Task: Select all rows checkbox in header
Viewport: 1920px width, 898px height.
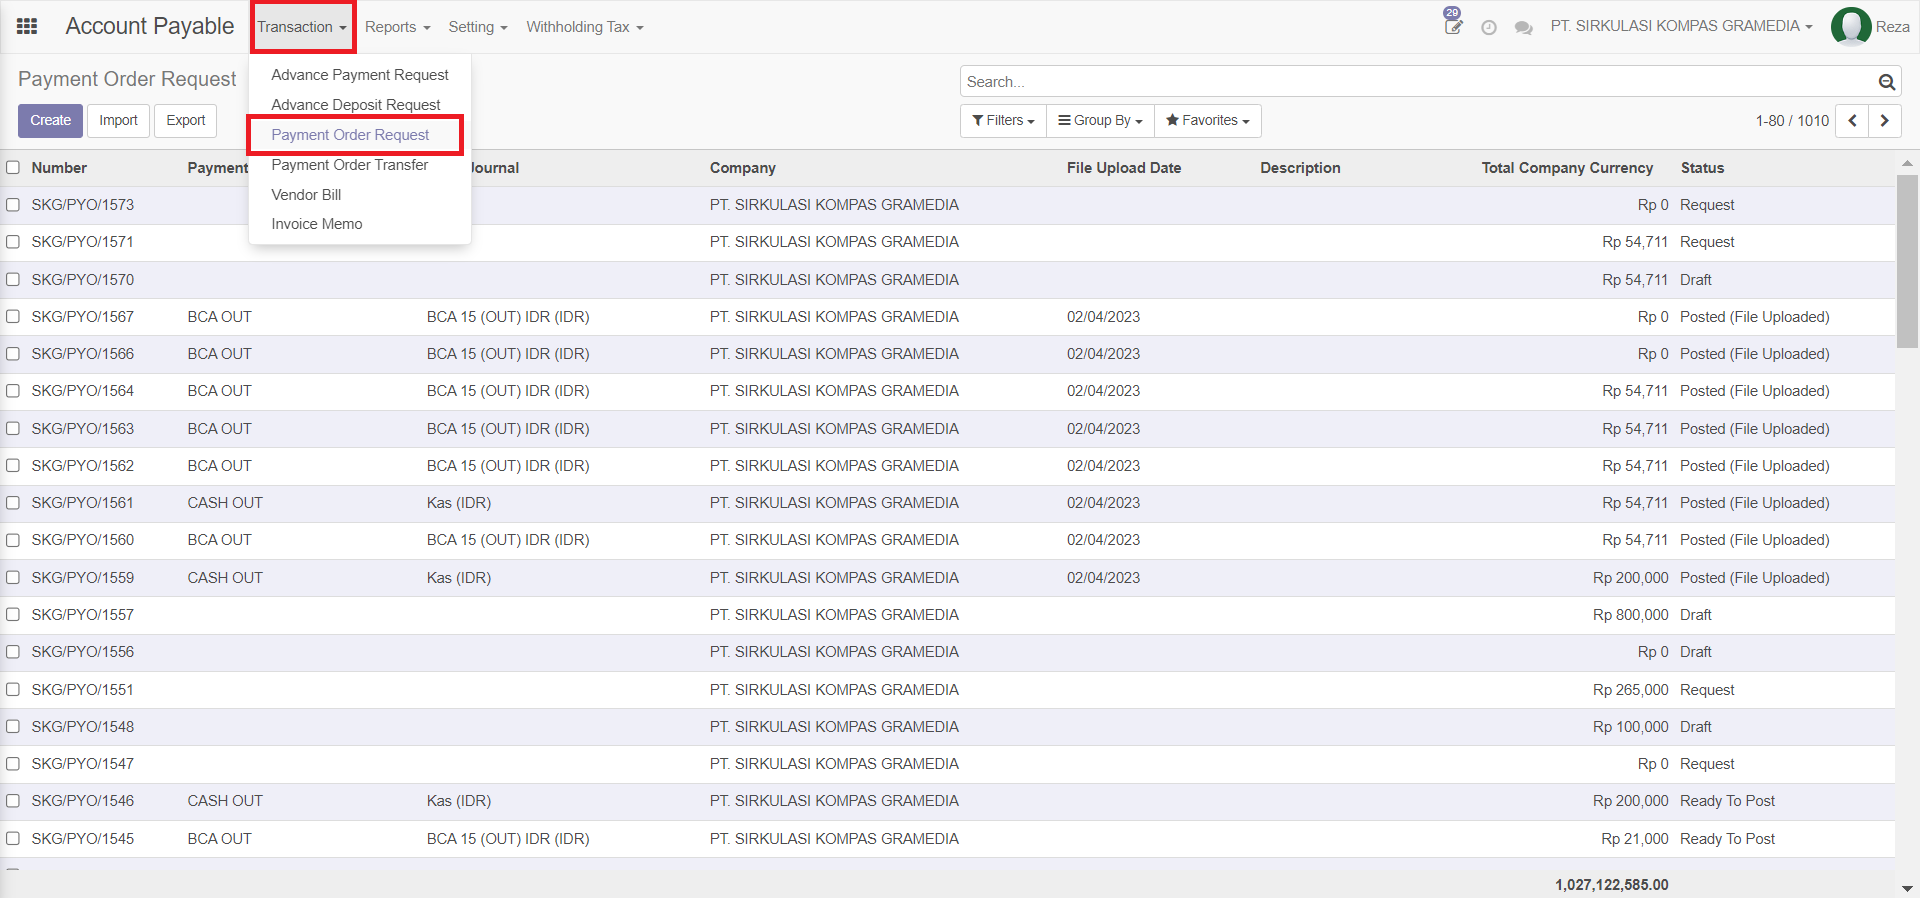Action: coord(13,168)
